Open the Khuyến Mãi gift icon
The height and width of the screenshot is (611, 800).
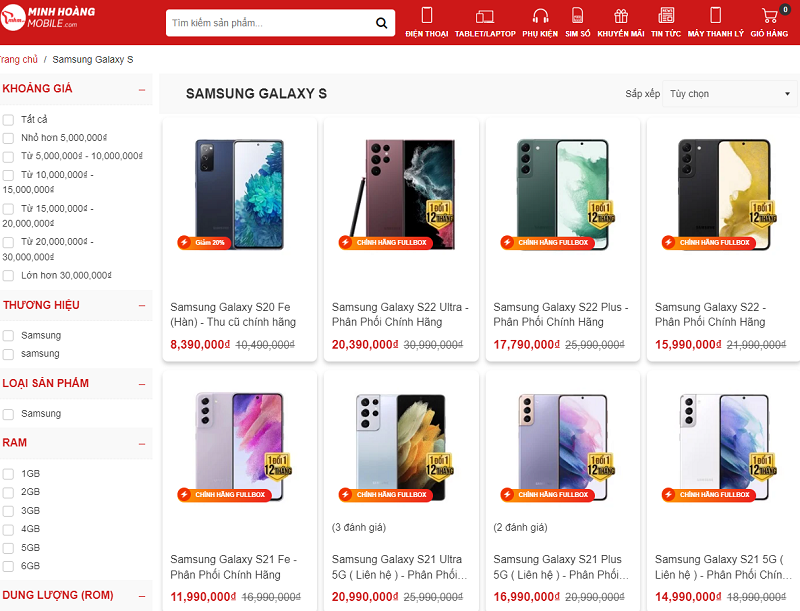tap(620, 16)
